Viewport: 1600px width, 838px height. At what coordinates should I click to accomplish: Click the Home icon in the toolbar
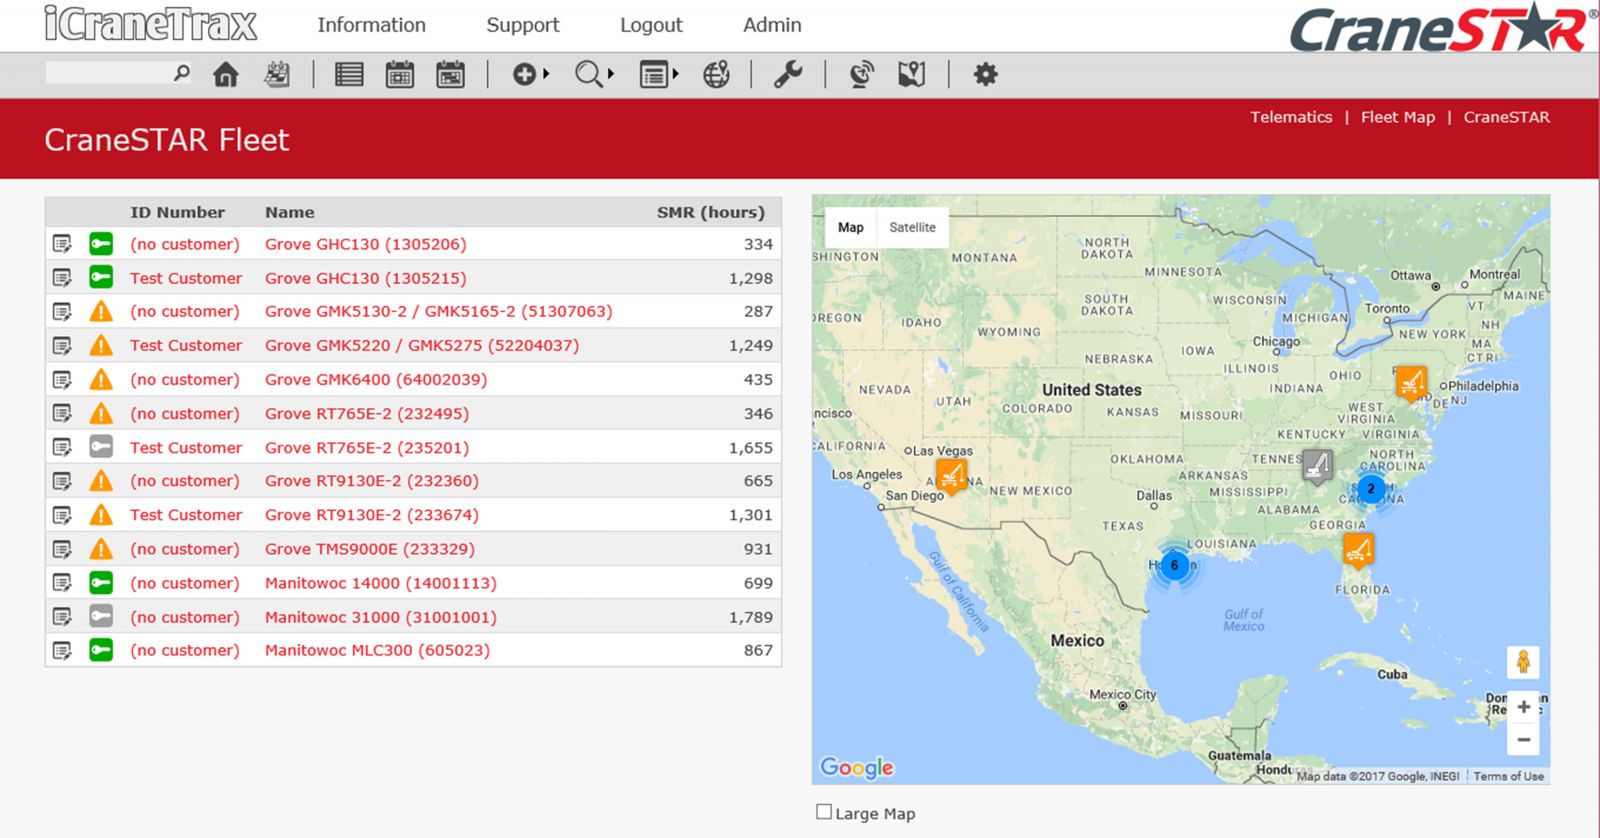pyautogui.click(x=226, y=74)
